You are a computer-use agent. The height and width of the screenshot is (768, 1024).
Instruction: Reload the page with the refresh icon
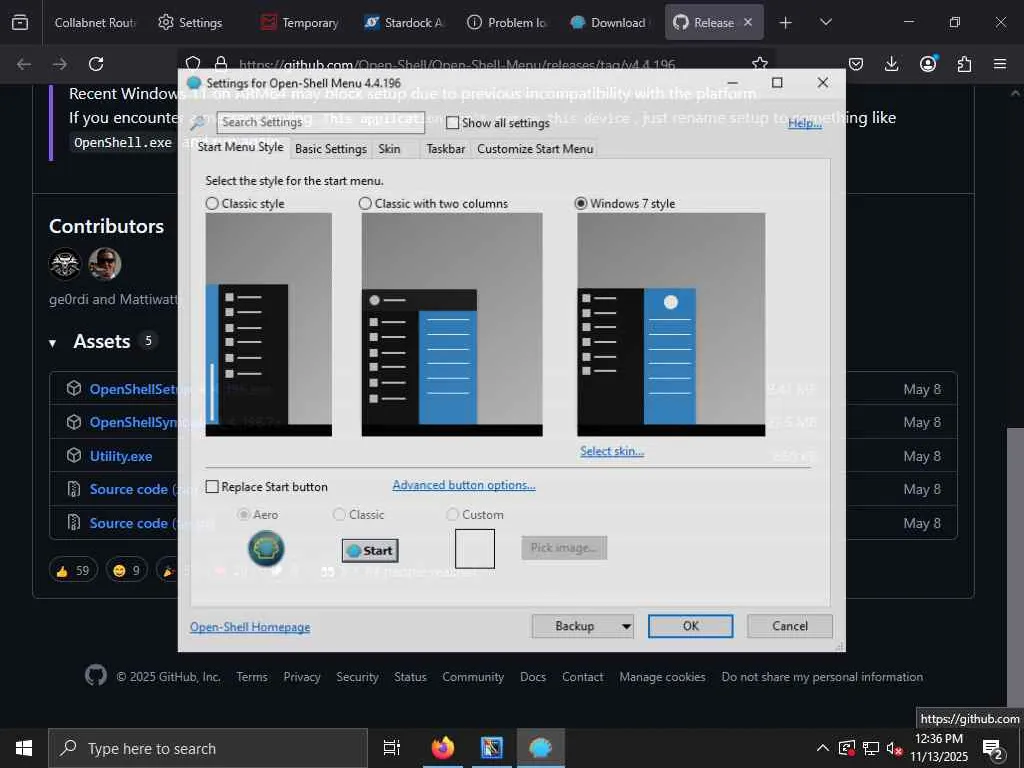96,64
